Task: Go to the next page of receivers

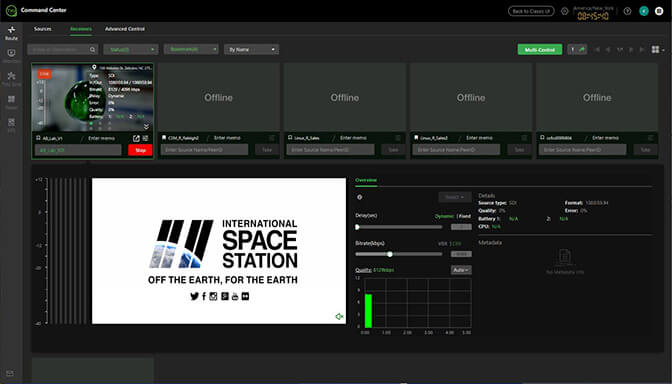Action: tap(631, 50)
